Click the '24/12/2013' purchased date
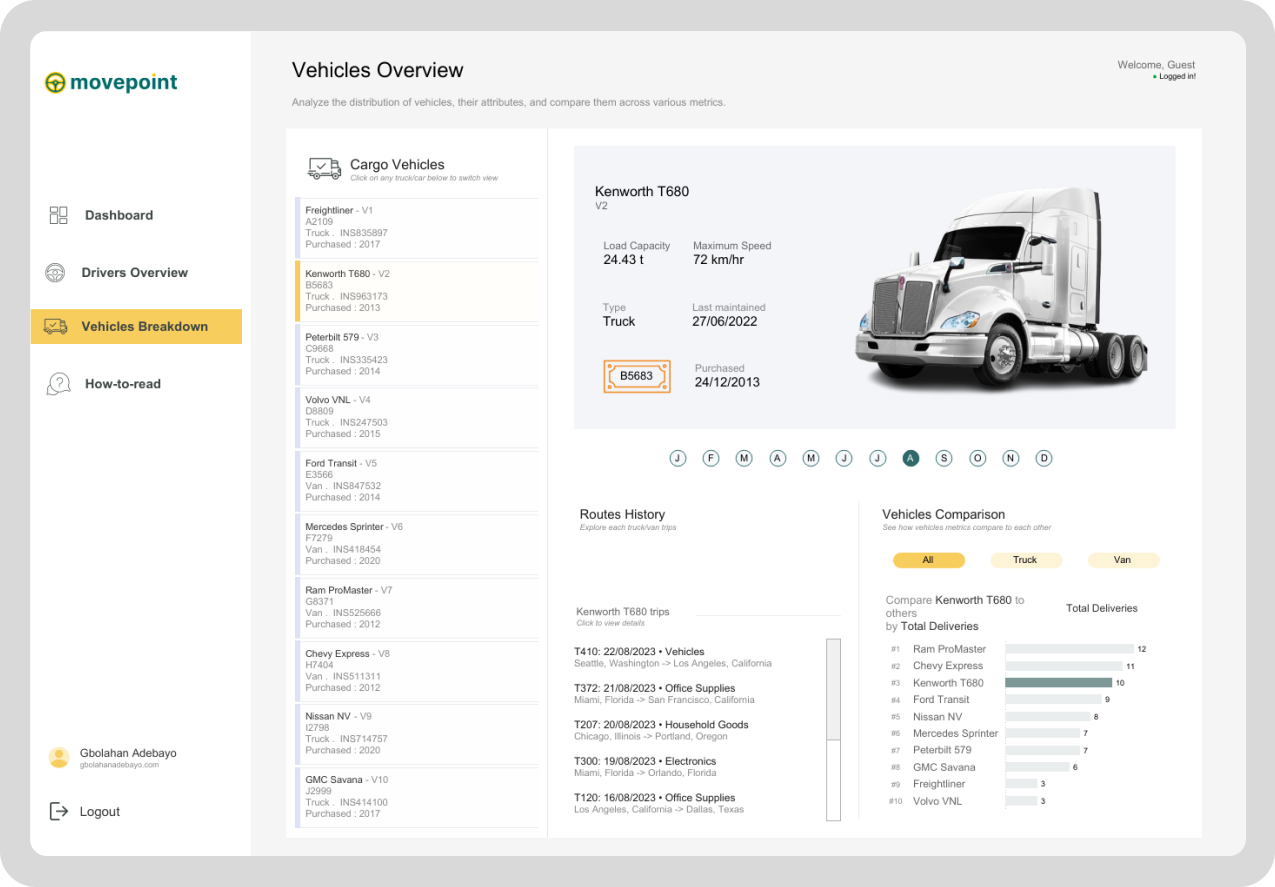The width and height of the screenshot is (1275, 887). (728, 382)
